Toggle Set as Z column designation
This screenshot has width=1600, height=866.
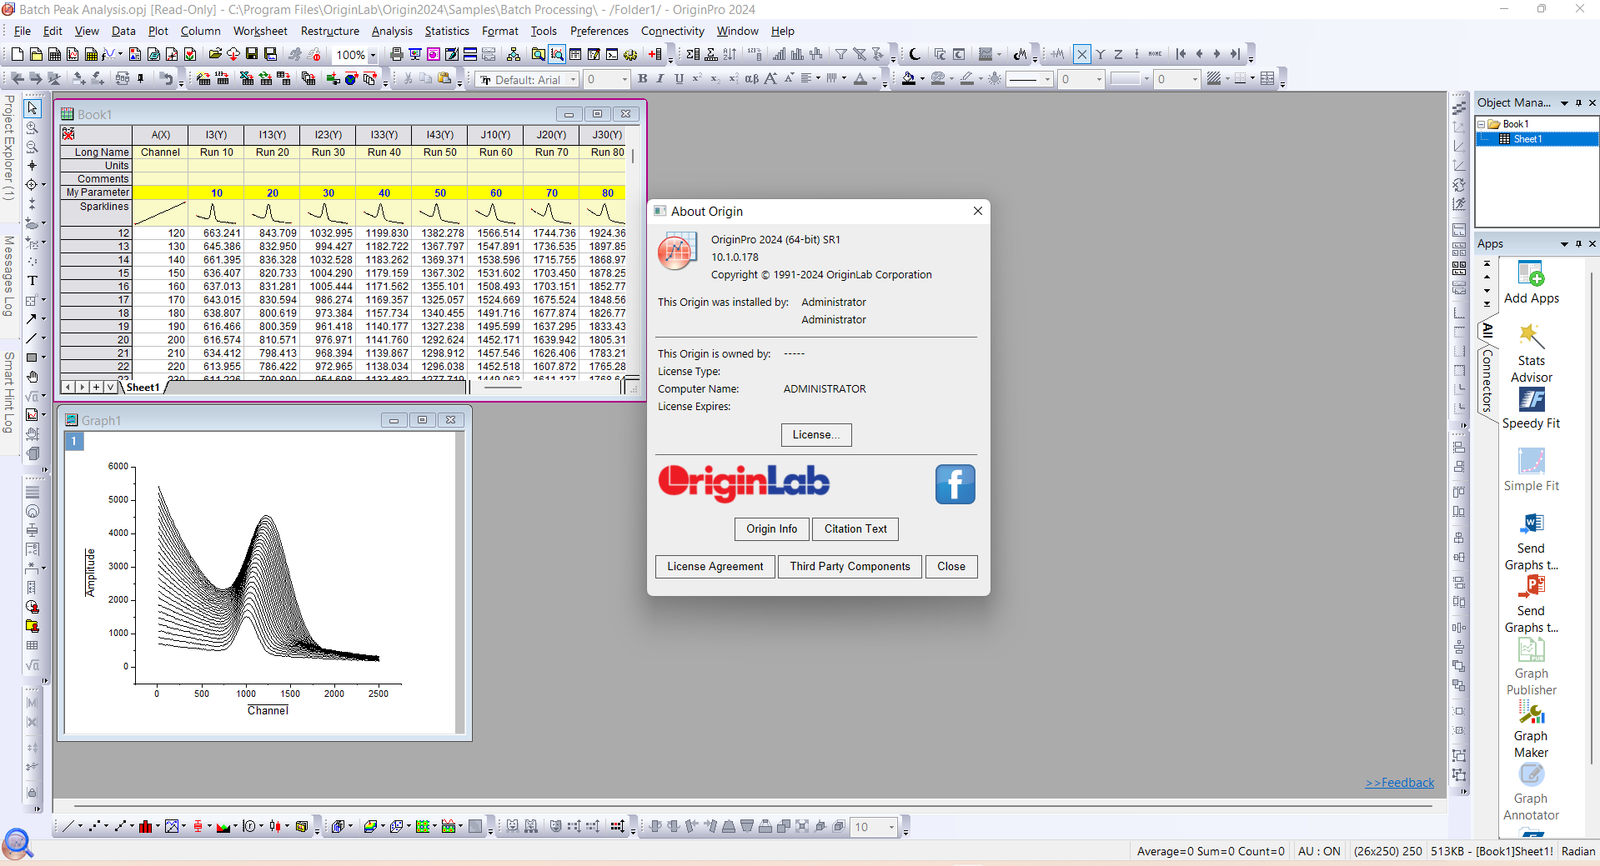[x=1118, y=54]
